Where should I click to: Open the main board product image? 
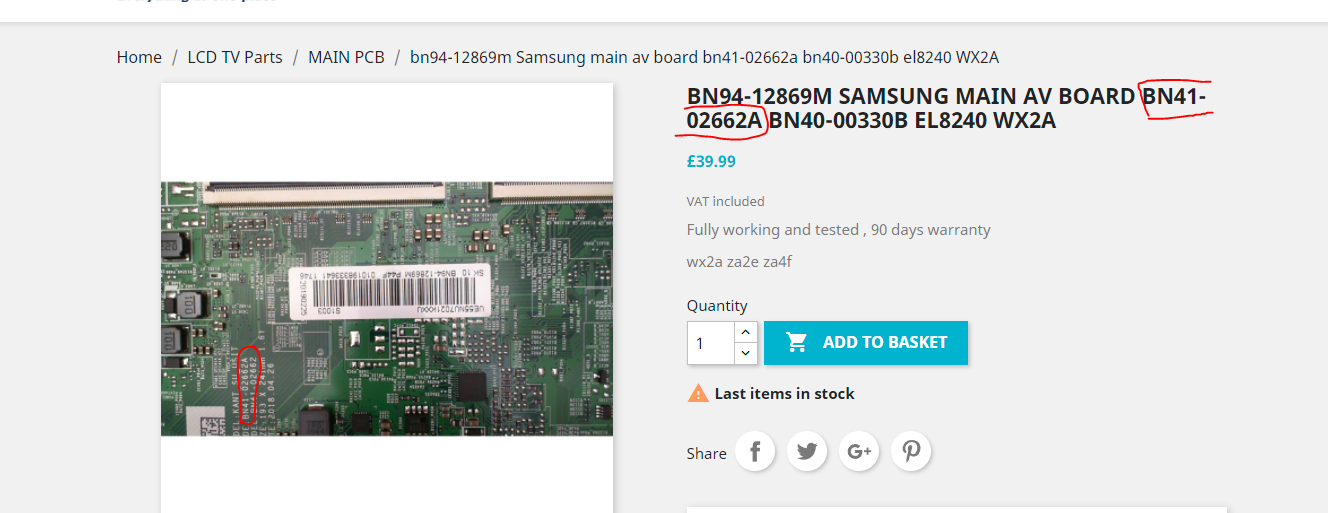pos(387,308)
